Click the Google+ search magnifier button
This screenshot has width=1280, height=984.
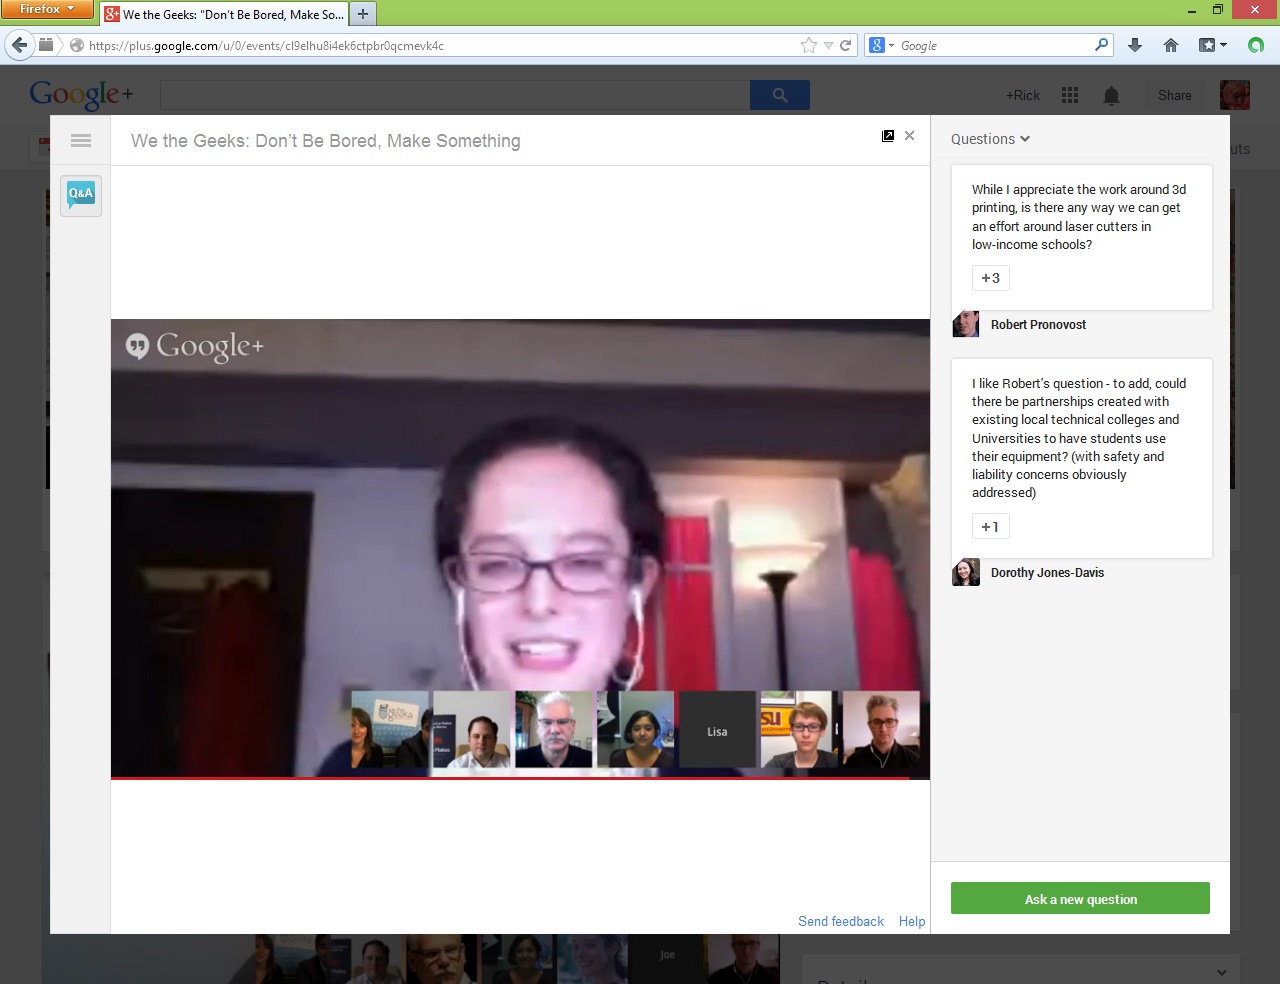[x=780, y=95]
